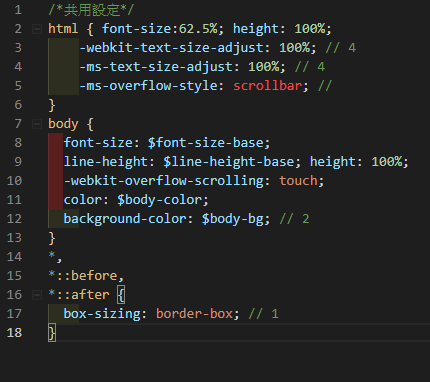Screen dimensions: 430x382
Task: Click the closing brace on line 18
Action: [52, 333]
